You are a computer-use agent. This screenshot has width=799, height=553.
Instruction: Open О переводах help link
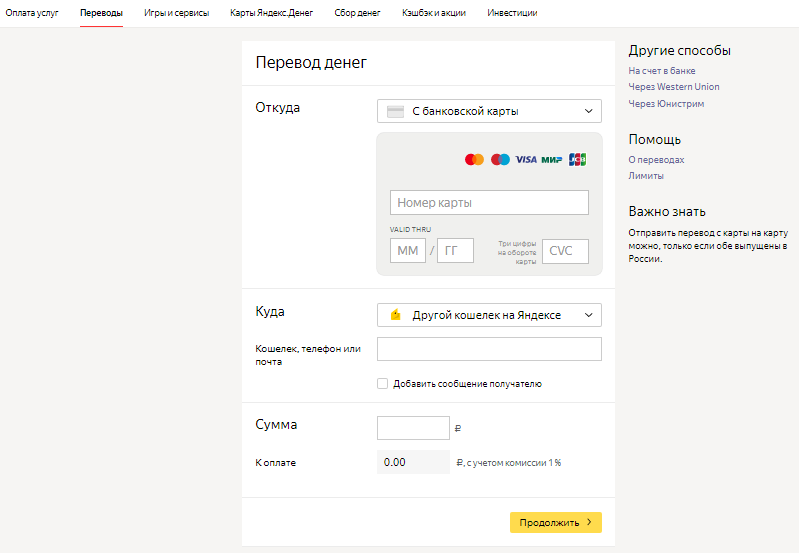click(x=656, y=160)
